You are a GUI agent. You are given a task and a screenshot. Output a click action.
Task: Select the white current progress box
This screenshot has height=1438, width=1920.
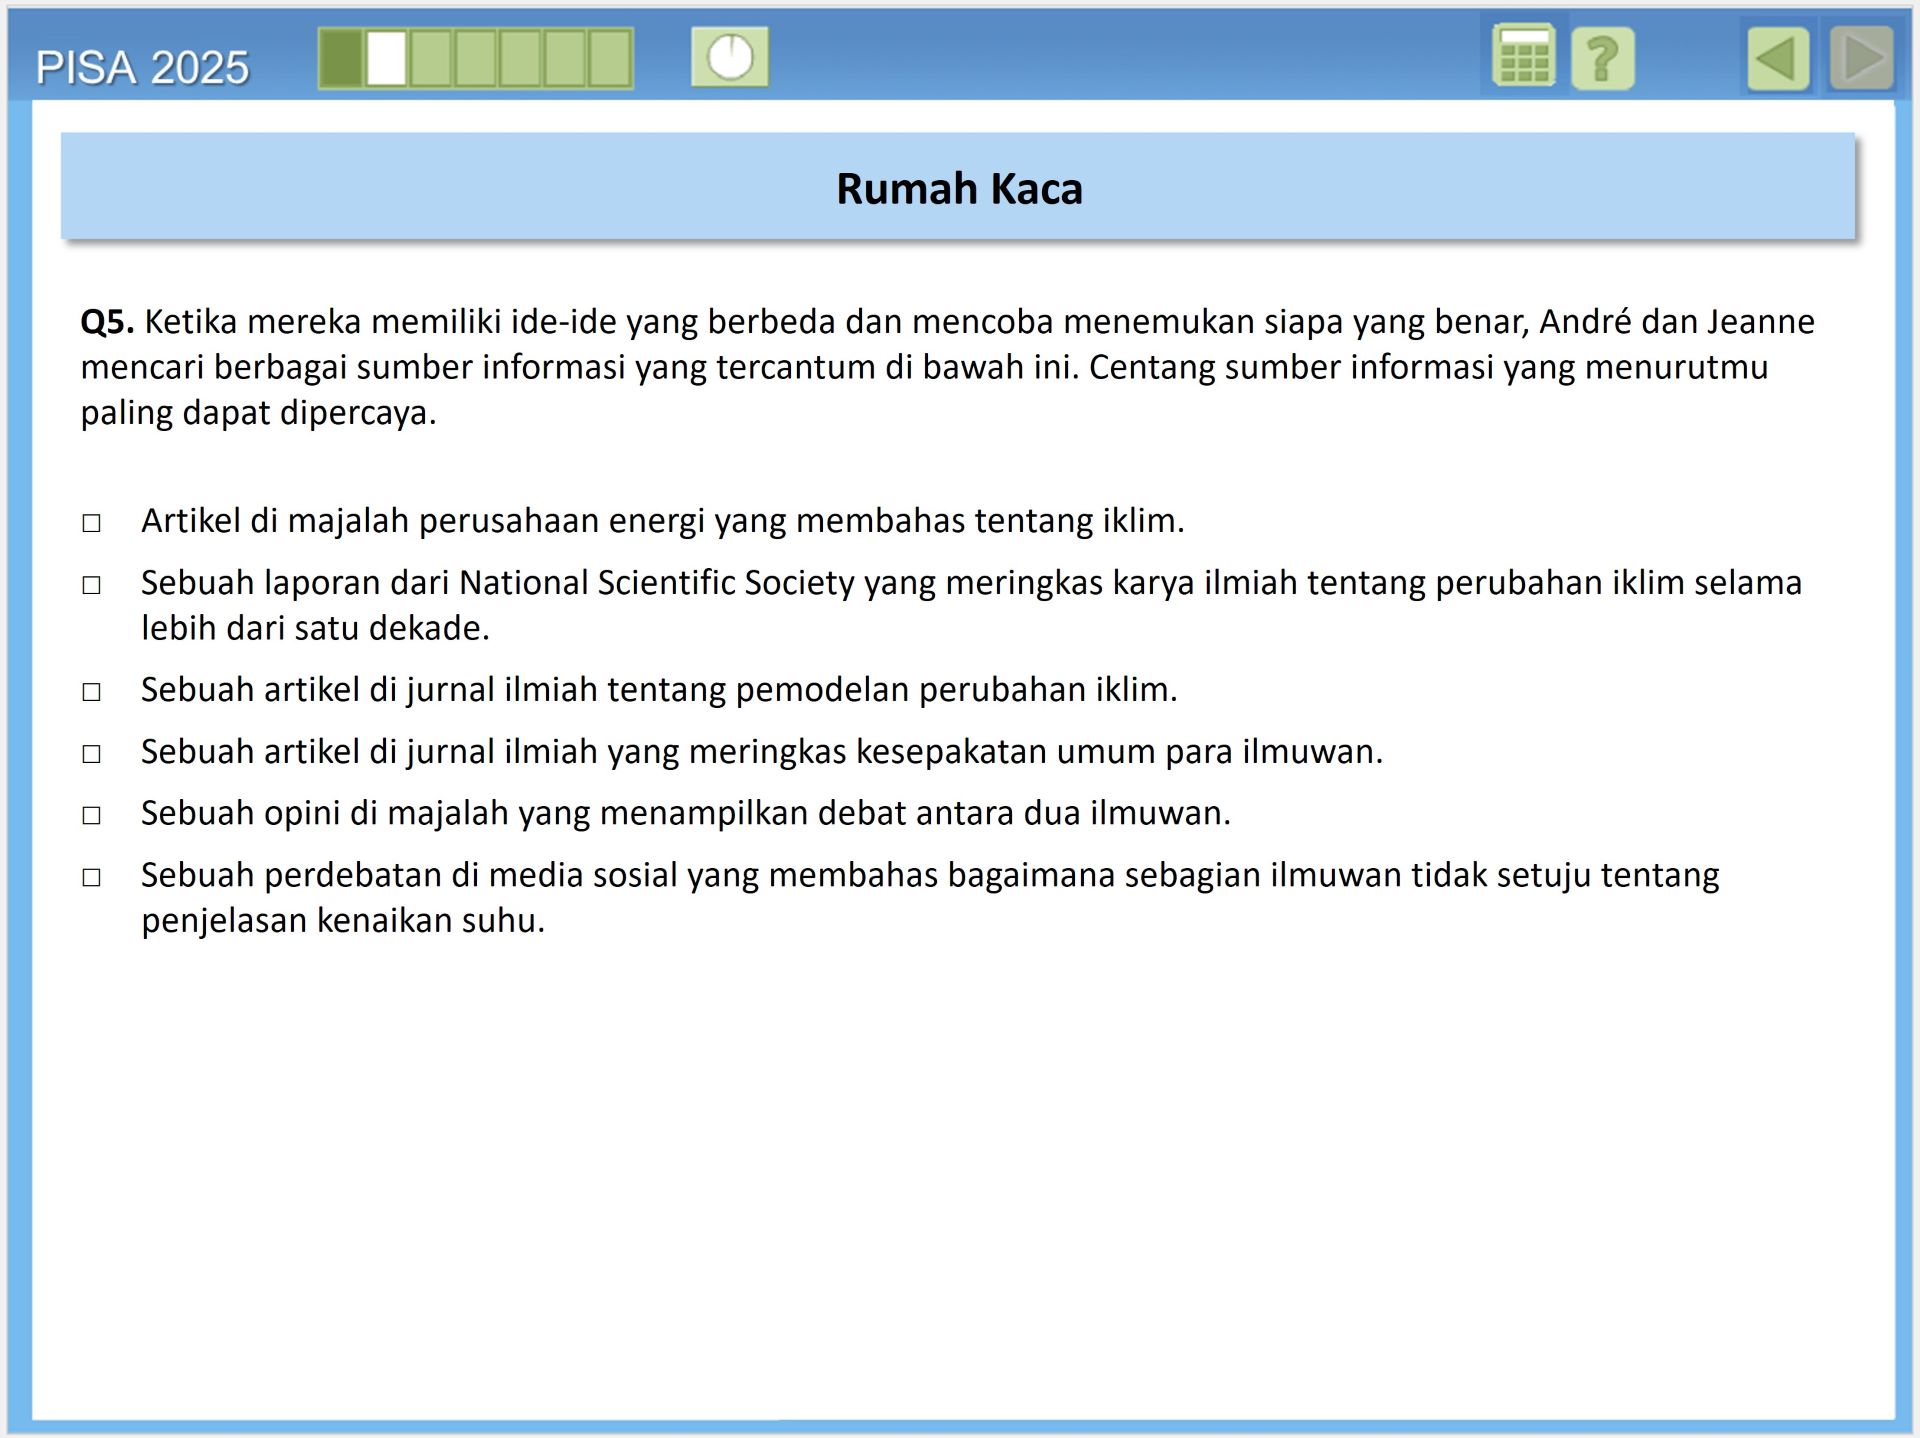click(x=386, y=59)
